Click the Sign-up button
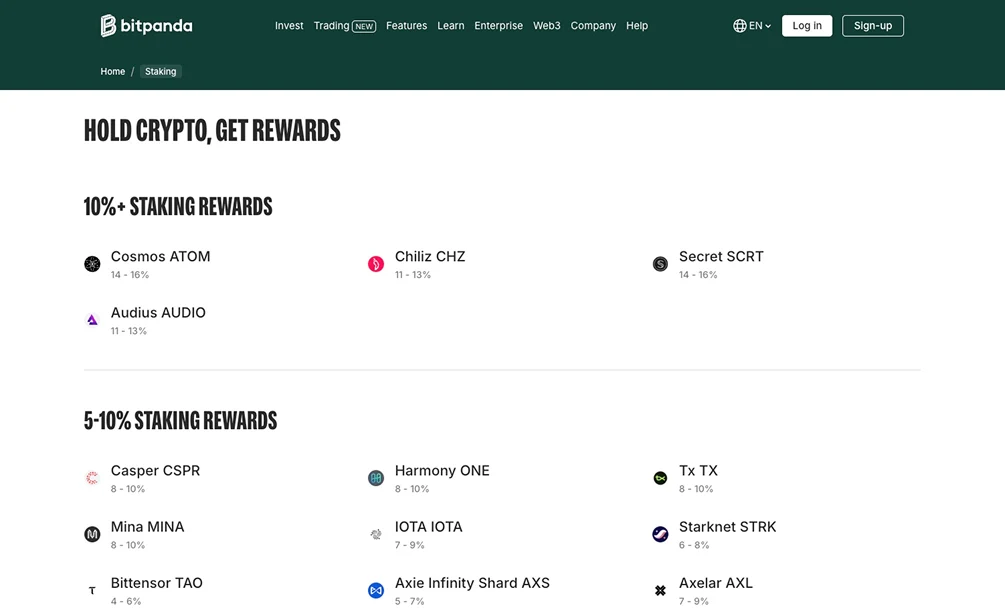The height and width of the screenshot is (615, 1005). pyautogui.click(x=873, y=26)
